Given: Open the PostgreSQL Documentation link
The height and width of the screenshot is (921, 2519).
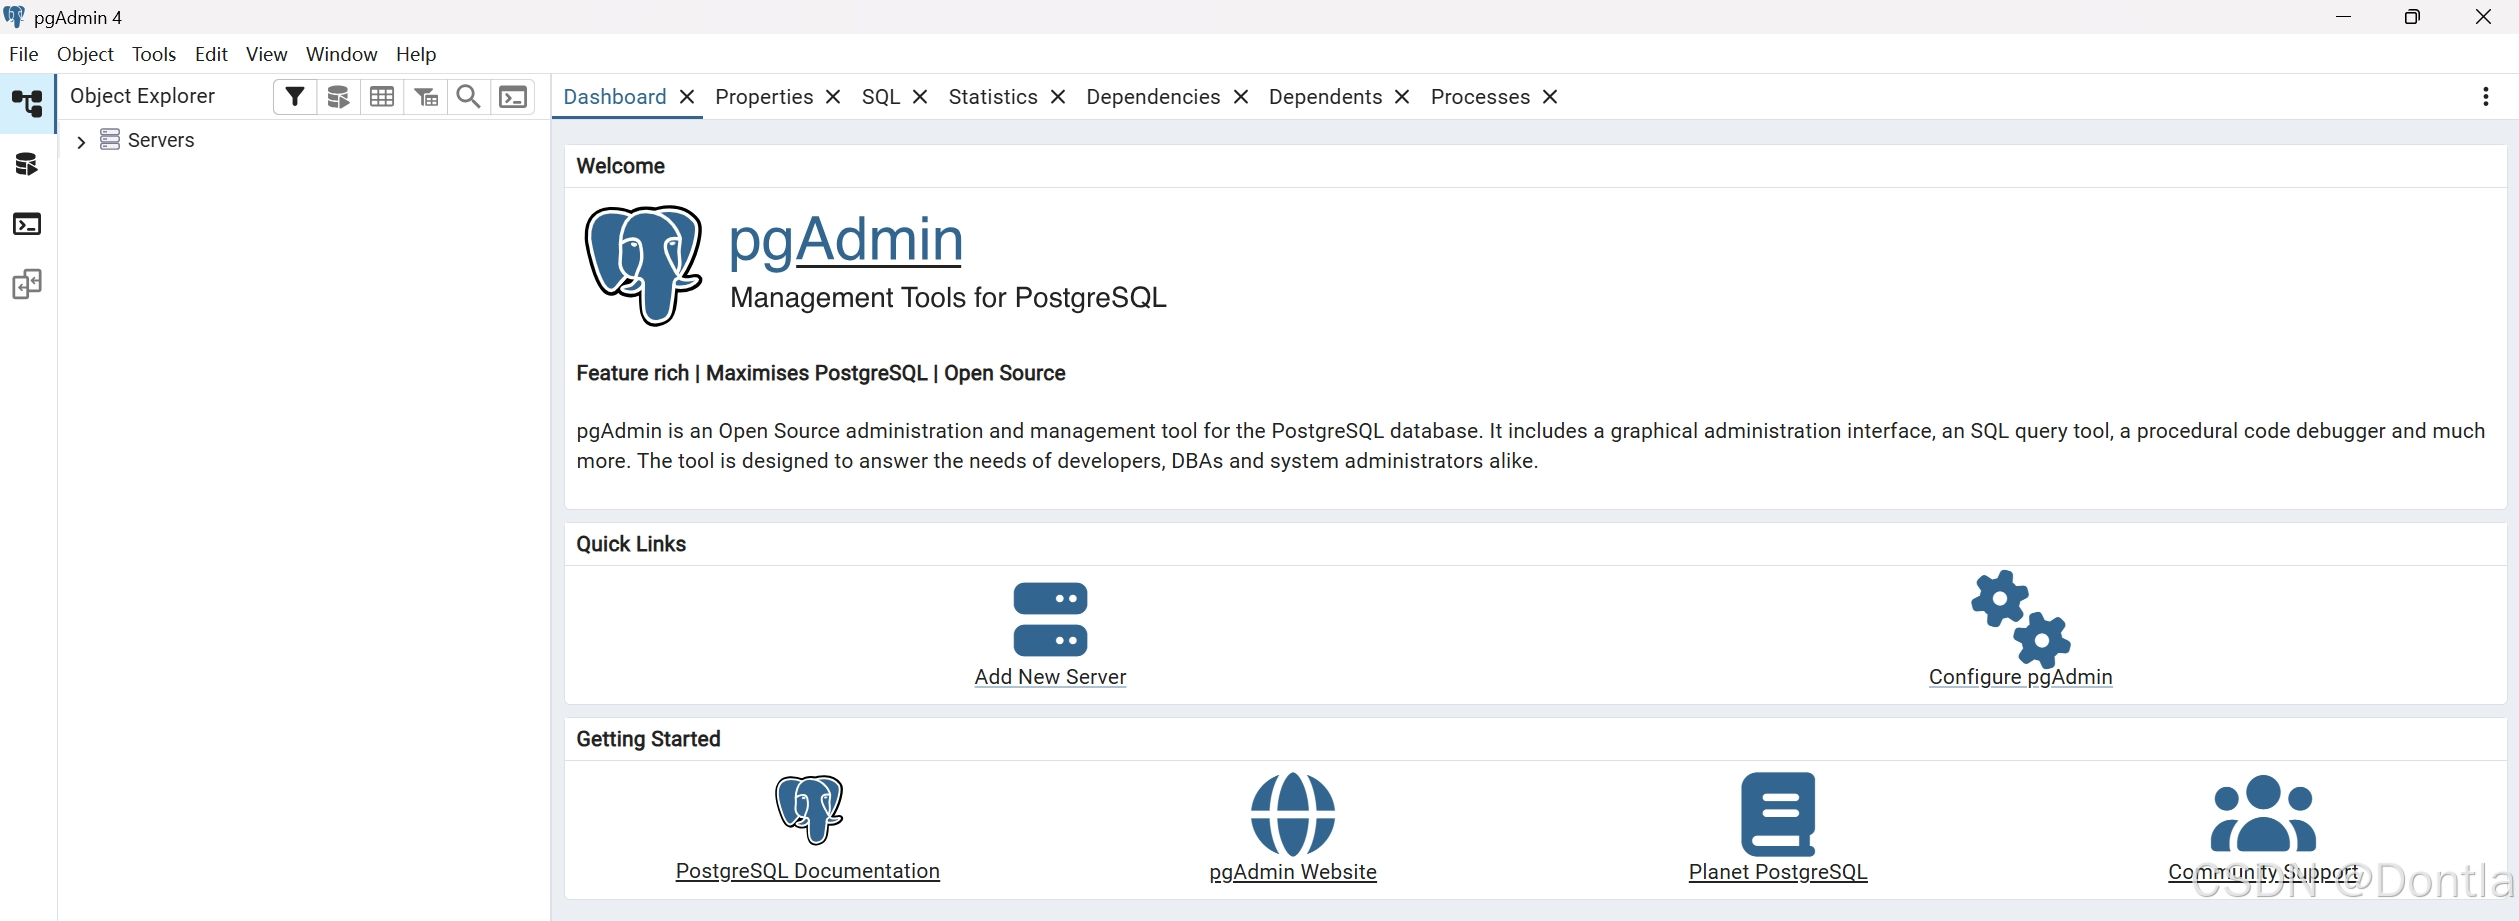Looking at the screenshot, I should 808,871.
